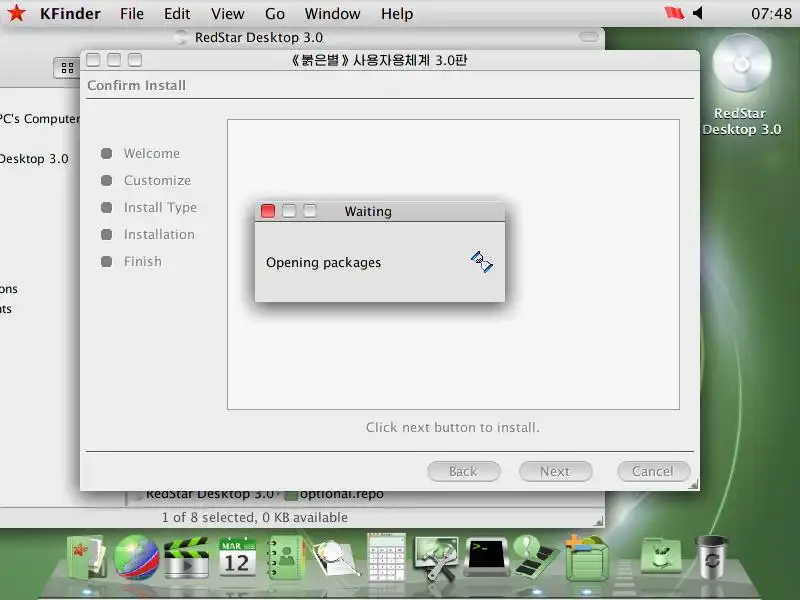This screenshot has width=800, height=600.
Task: Open the Go menu
Action: coord(274,14)
